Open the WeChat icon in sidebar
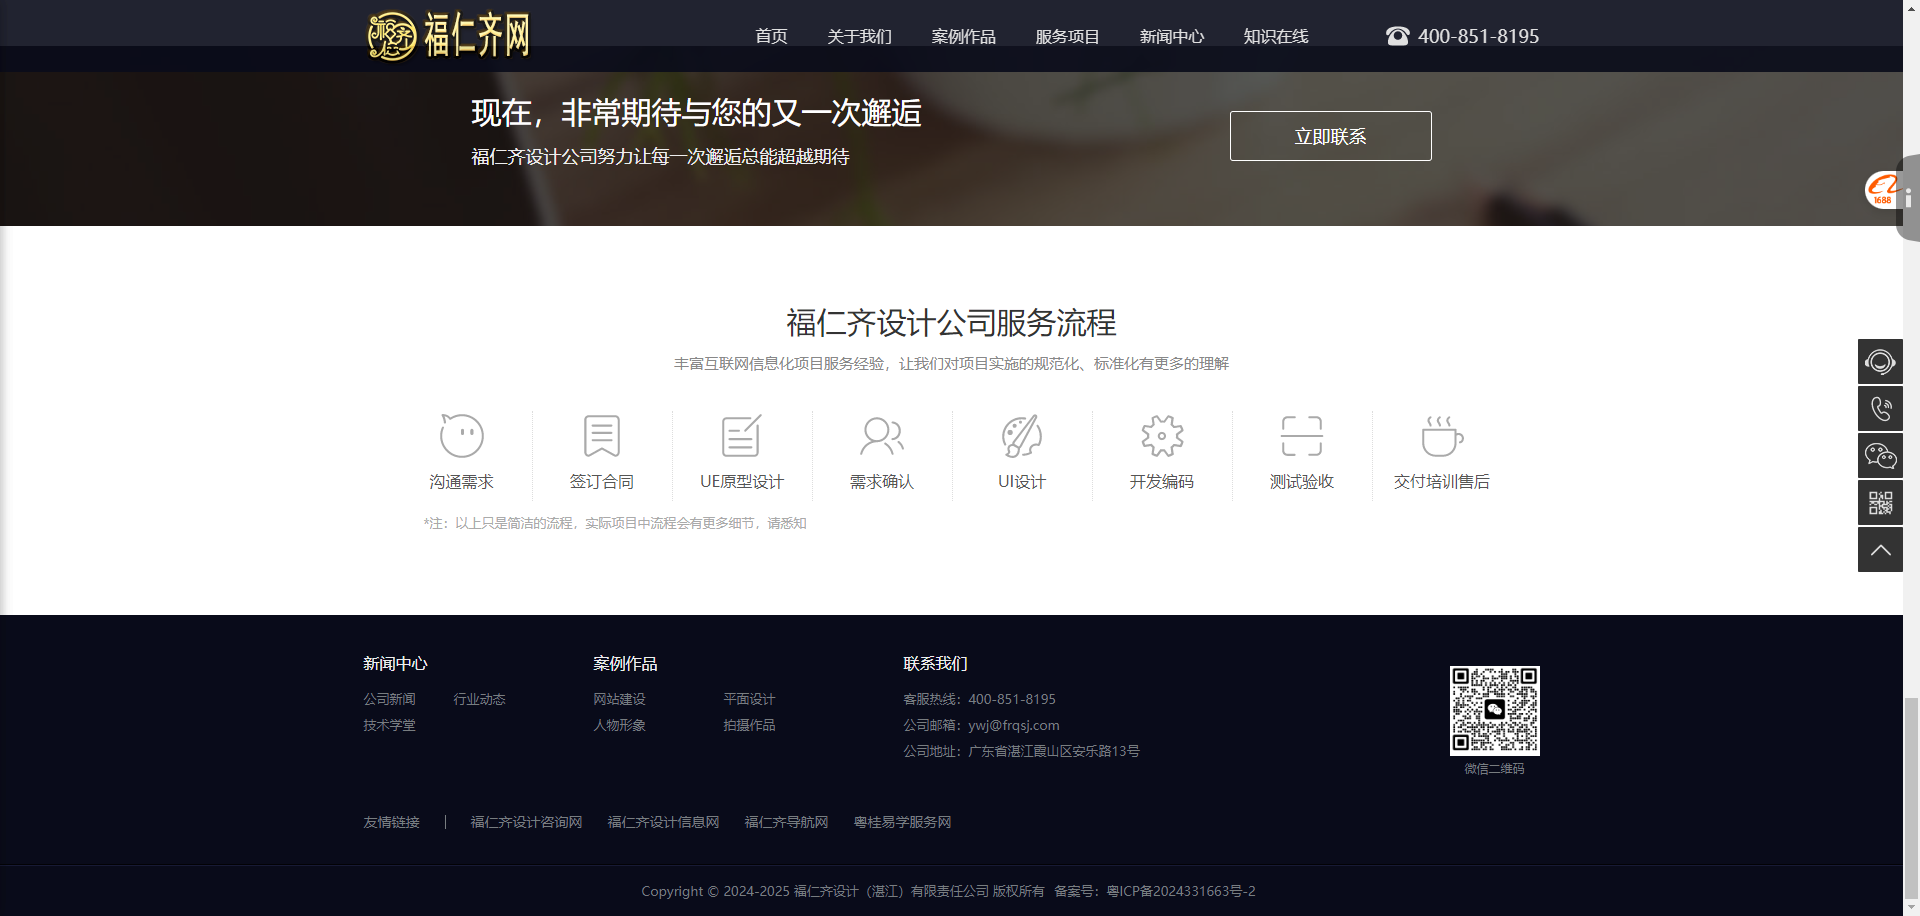The width and height of the screenshot is (1920, 916). pyautogui.click(x=1880, y=456)
